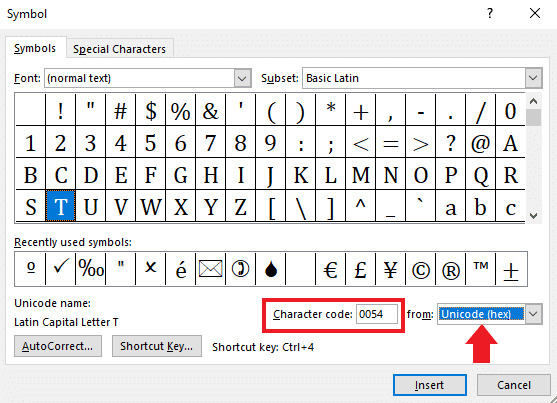Click the Insert button
This screenshot has height=403, width=557.
430,385
